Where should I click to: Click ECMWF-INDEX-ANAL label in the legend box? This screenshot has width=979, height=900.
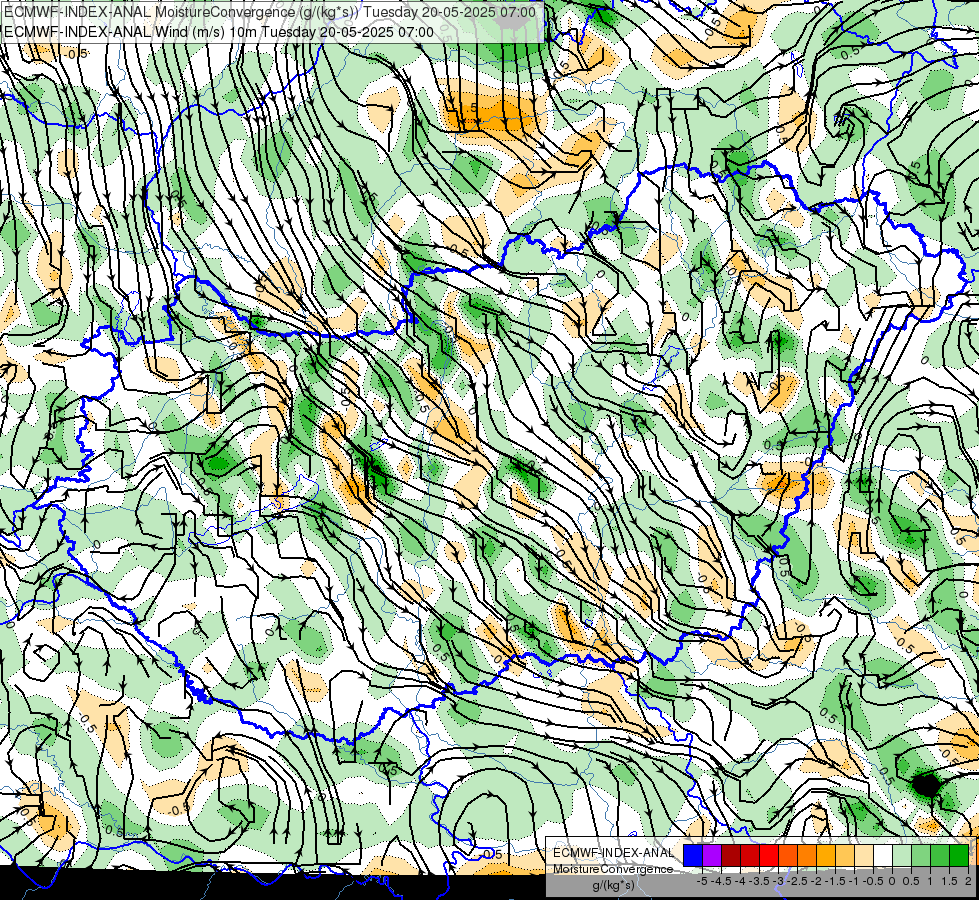tap(613, 853)
